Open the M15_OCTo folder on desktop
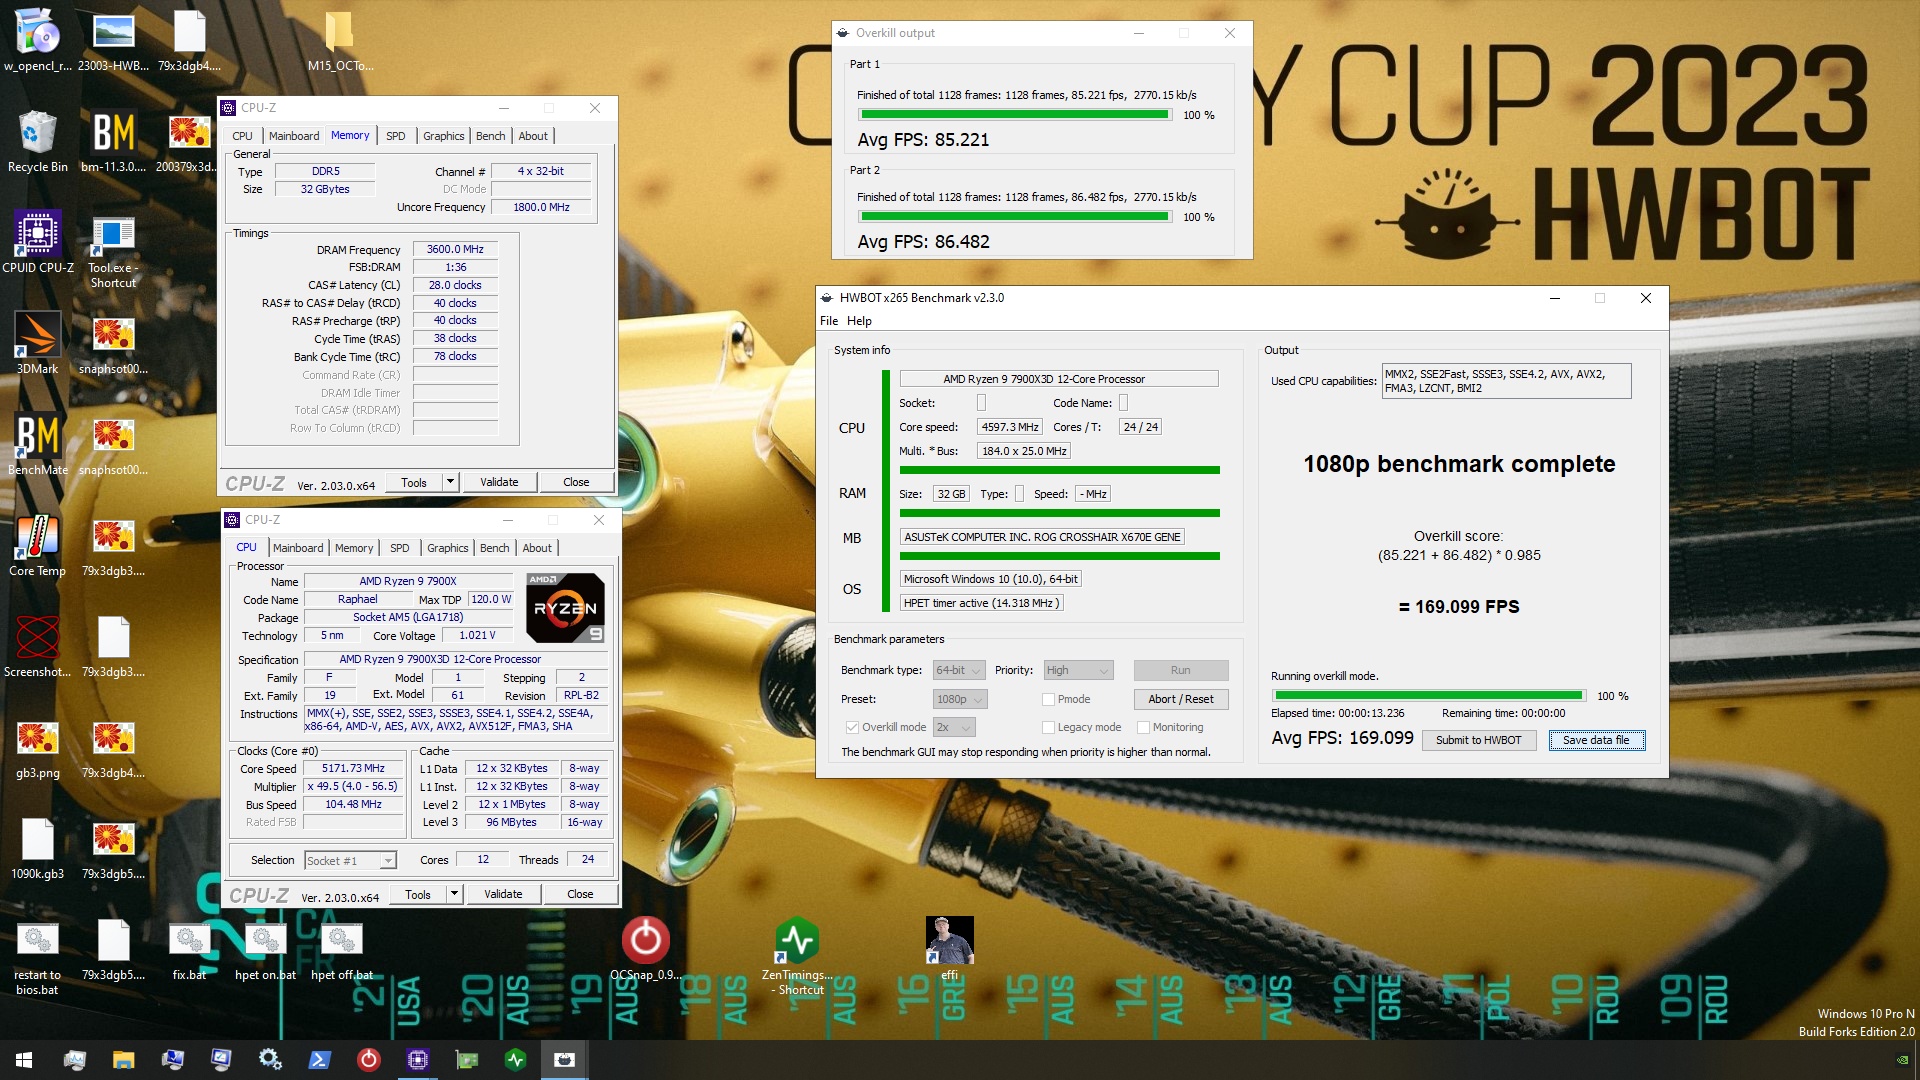Viewport: 1920px width, 1080px height. [x=340, y=40]
